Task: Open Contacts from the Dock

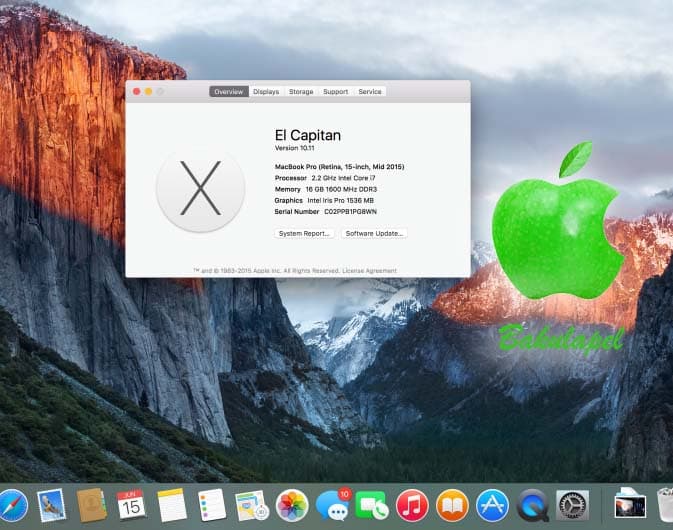Action: 91,505
